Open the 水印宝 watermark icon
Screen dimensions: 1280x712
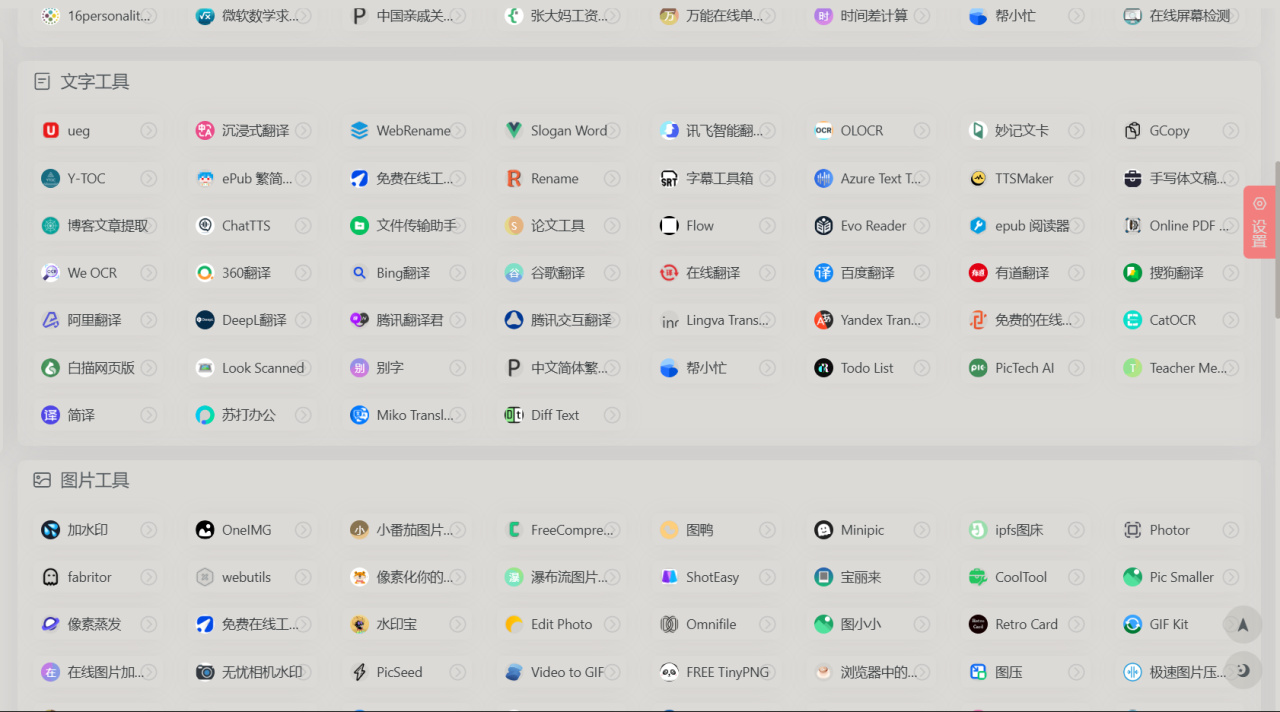pos(359,624)
